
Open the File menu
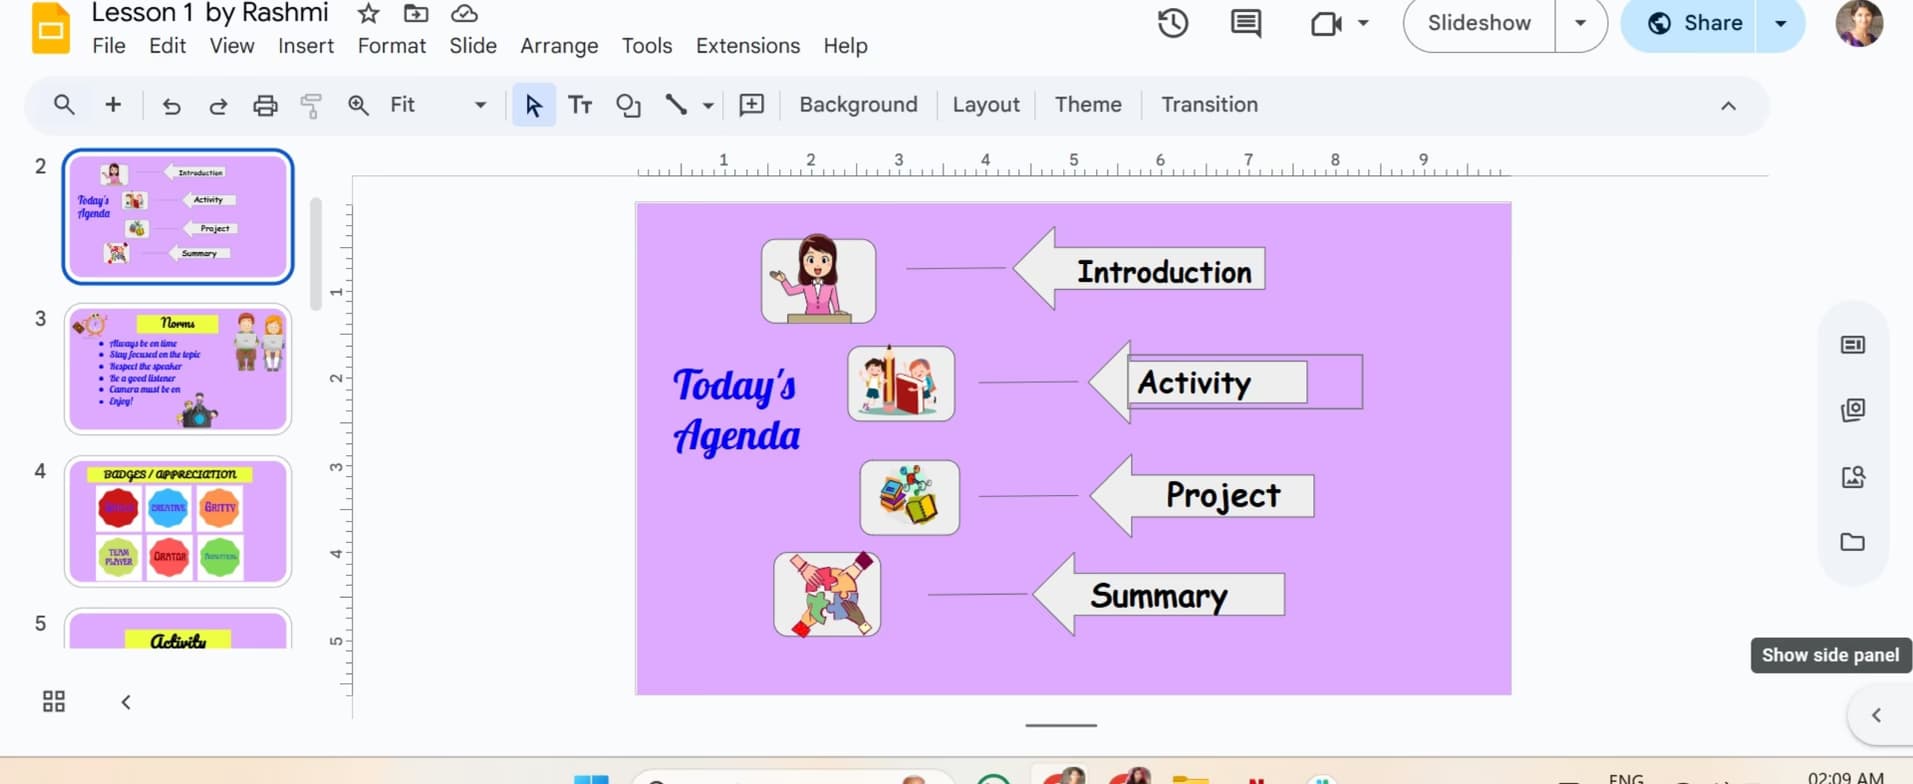[x=108, y=46]
